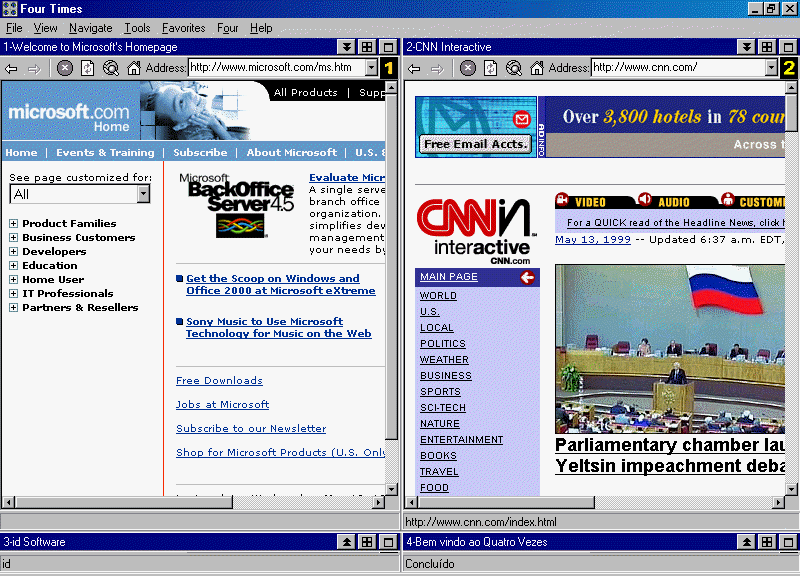Open the Favorites menu
This screenshot has width=800, height=576.
(184, 28)
